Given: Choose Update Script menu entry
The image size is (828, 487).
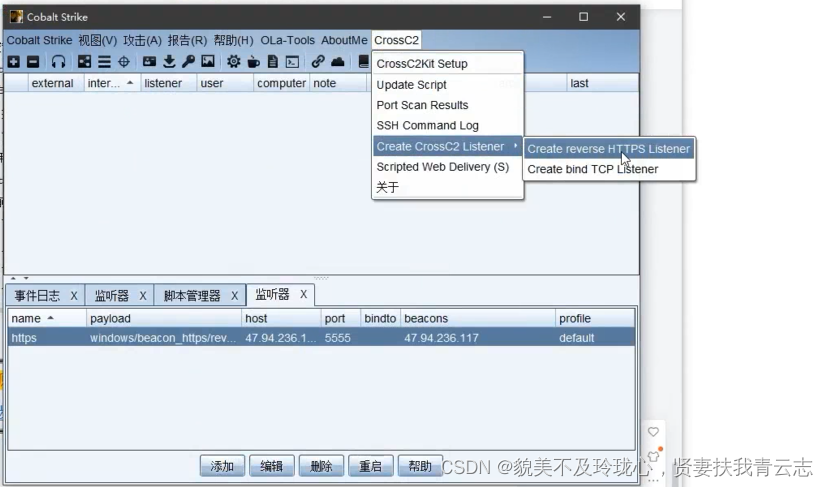Looking at the screenshot, I should (447, 85).
